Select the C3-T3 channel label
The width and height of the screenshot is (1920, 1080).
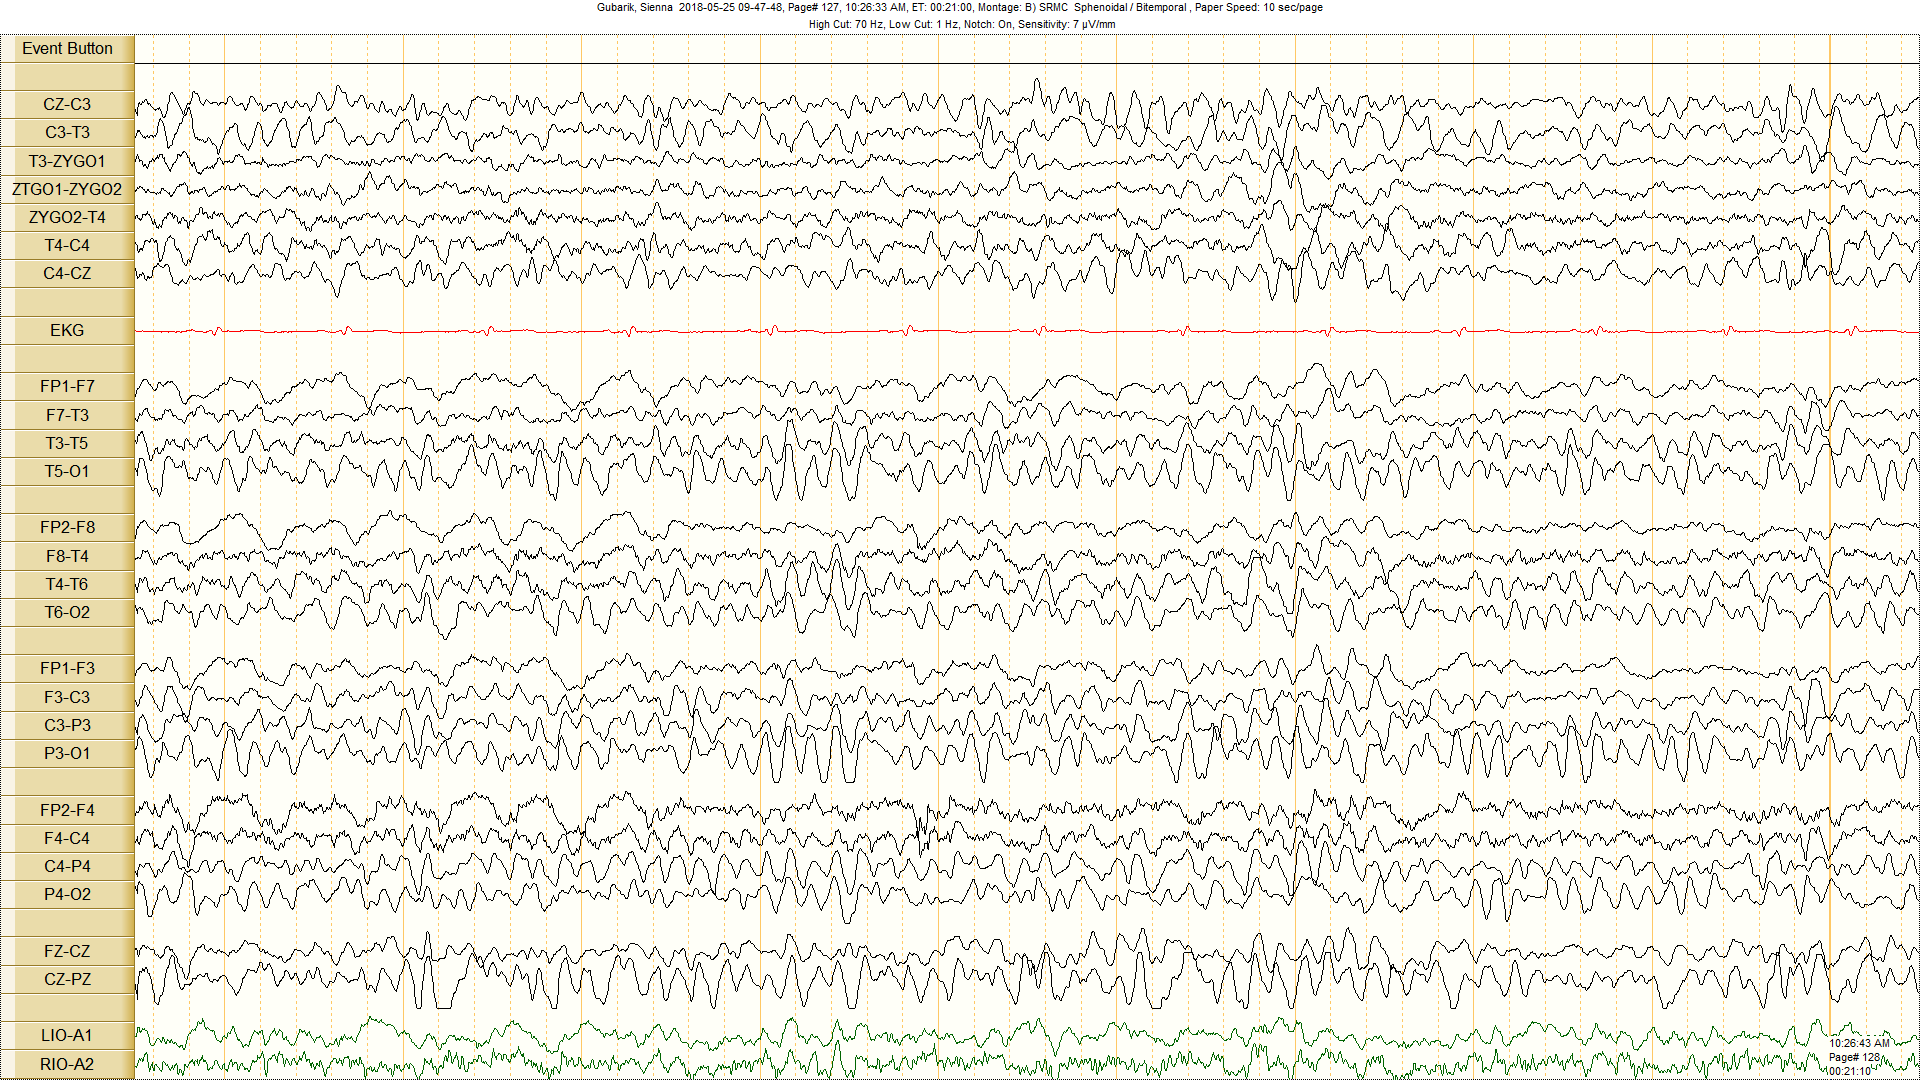[67, 132]
